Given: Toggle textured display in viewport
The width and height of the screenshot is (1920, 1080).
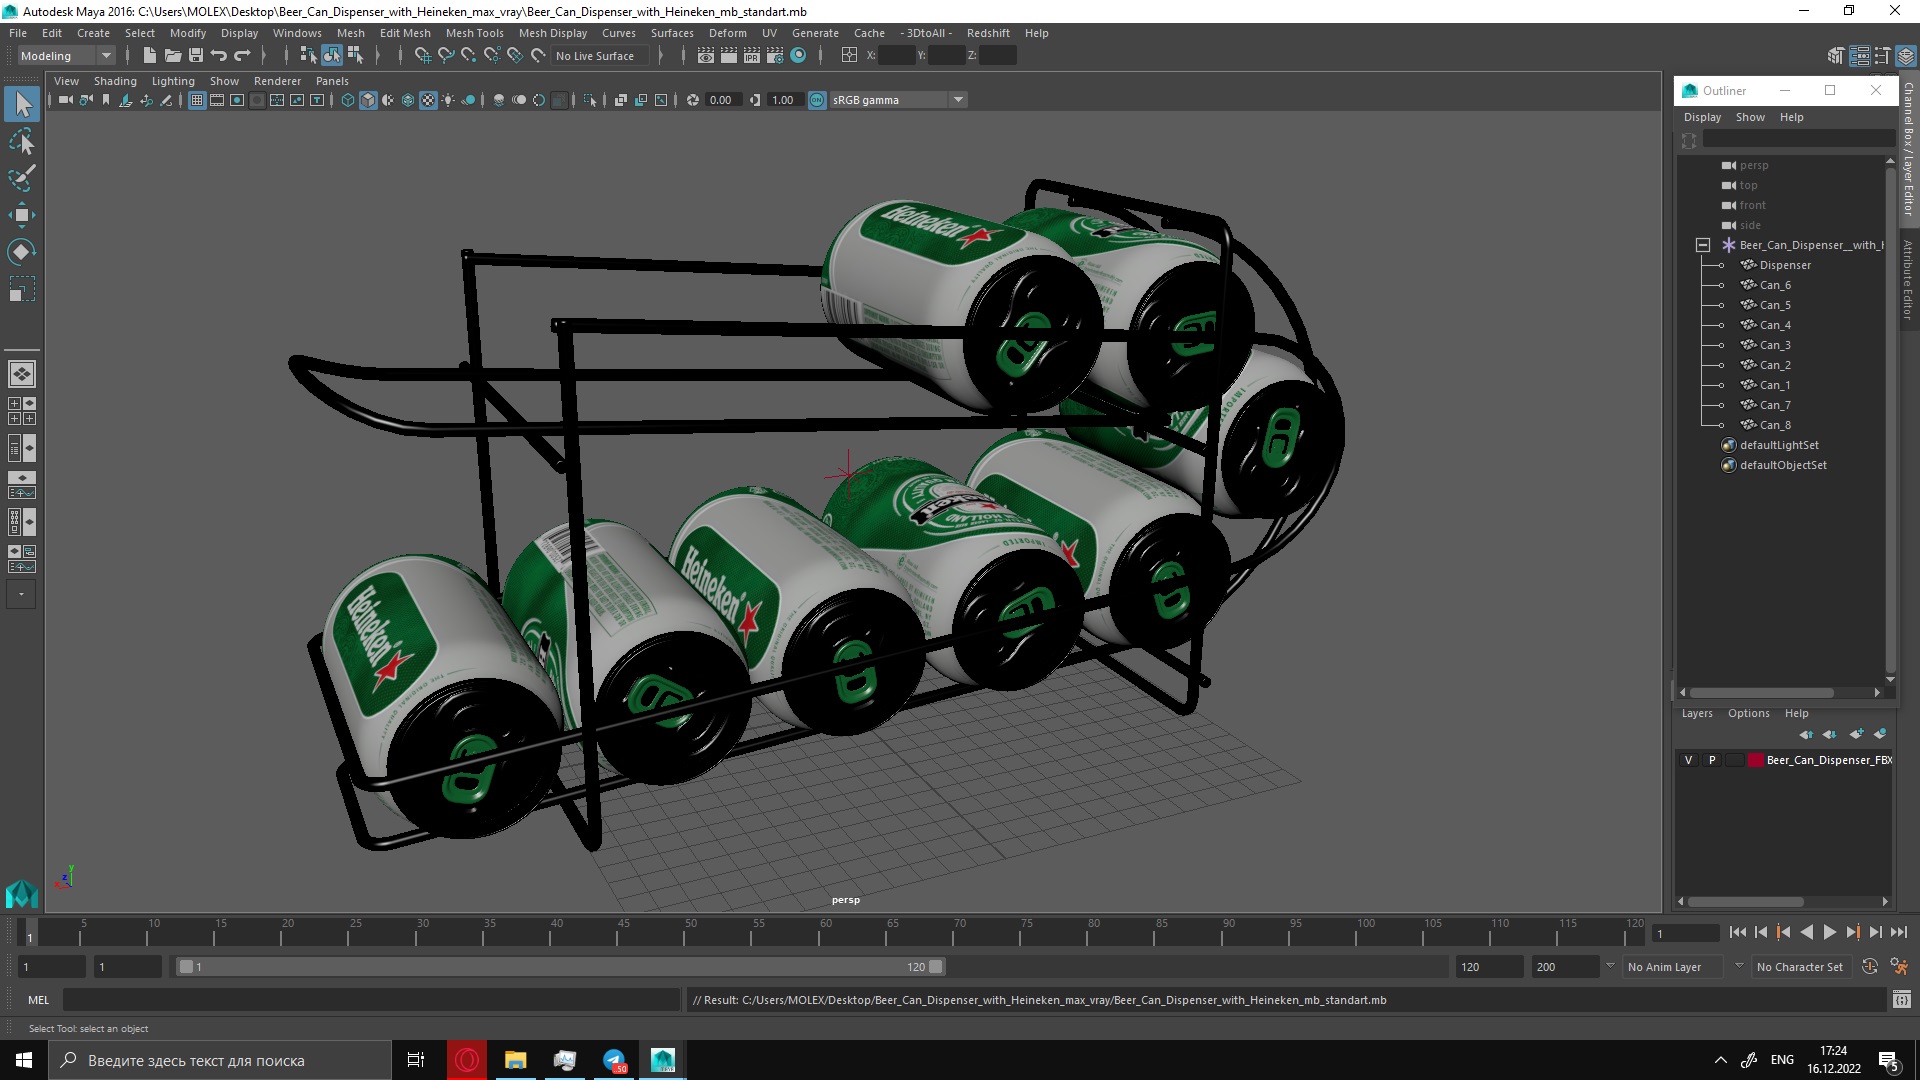Looking at the screenshot, I should point(428,100).
